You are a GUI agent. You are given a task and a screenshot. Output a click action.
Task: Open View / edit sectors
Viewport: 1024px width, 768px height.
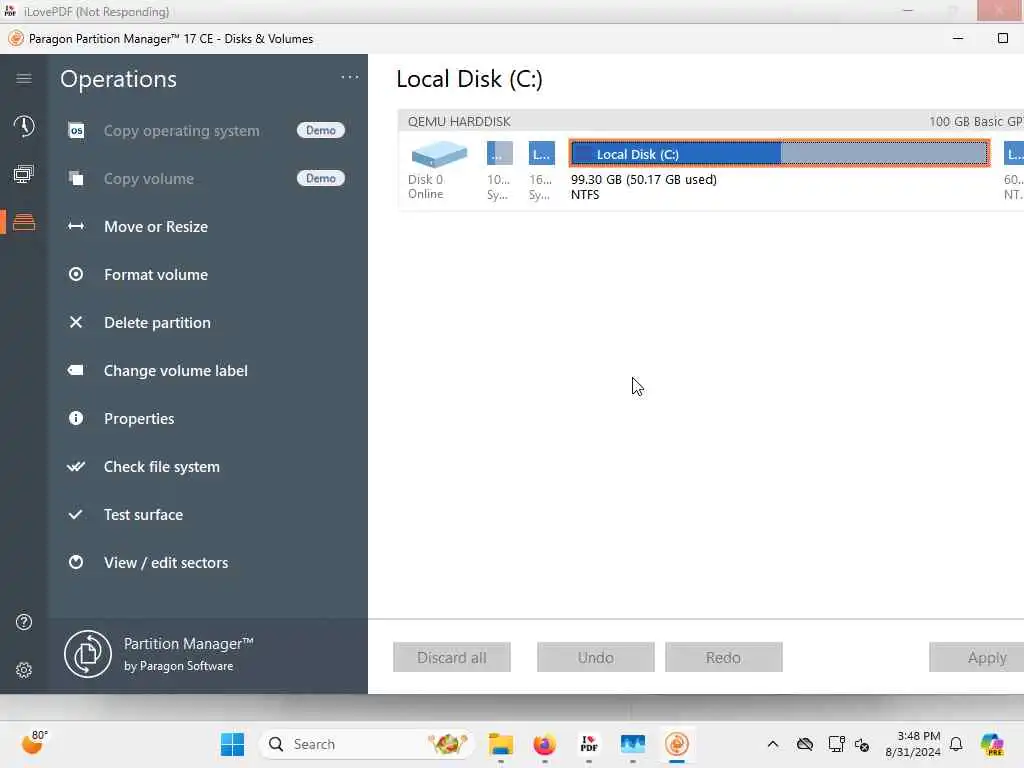[x=166, y=562]
